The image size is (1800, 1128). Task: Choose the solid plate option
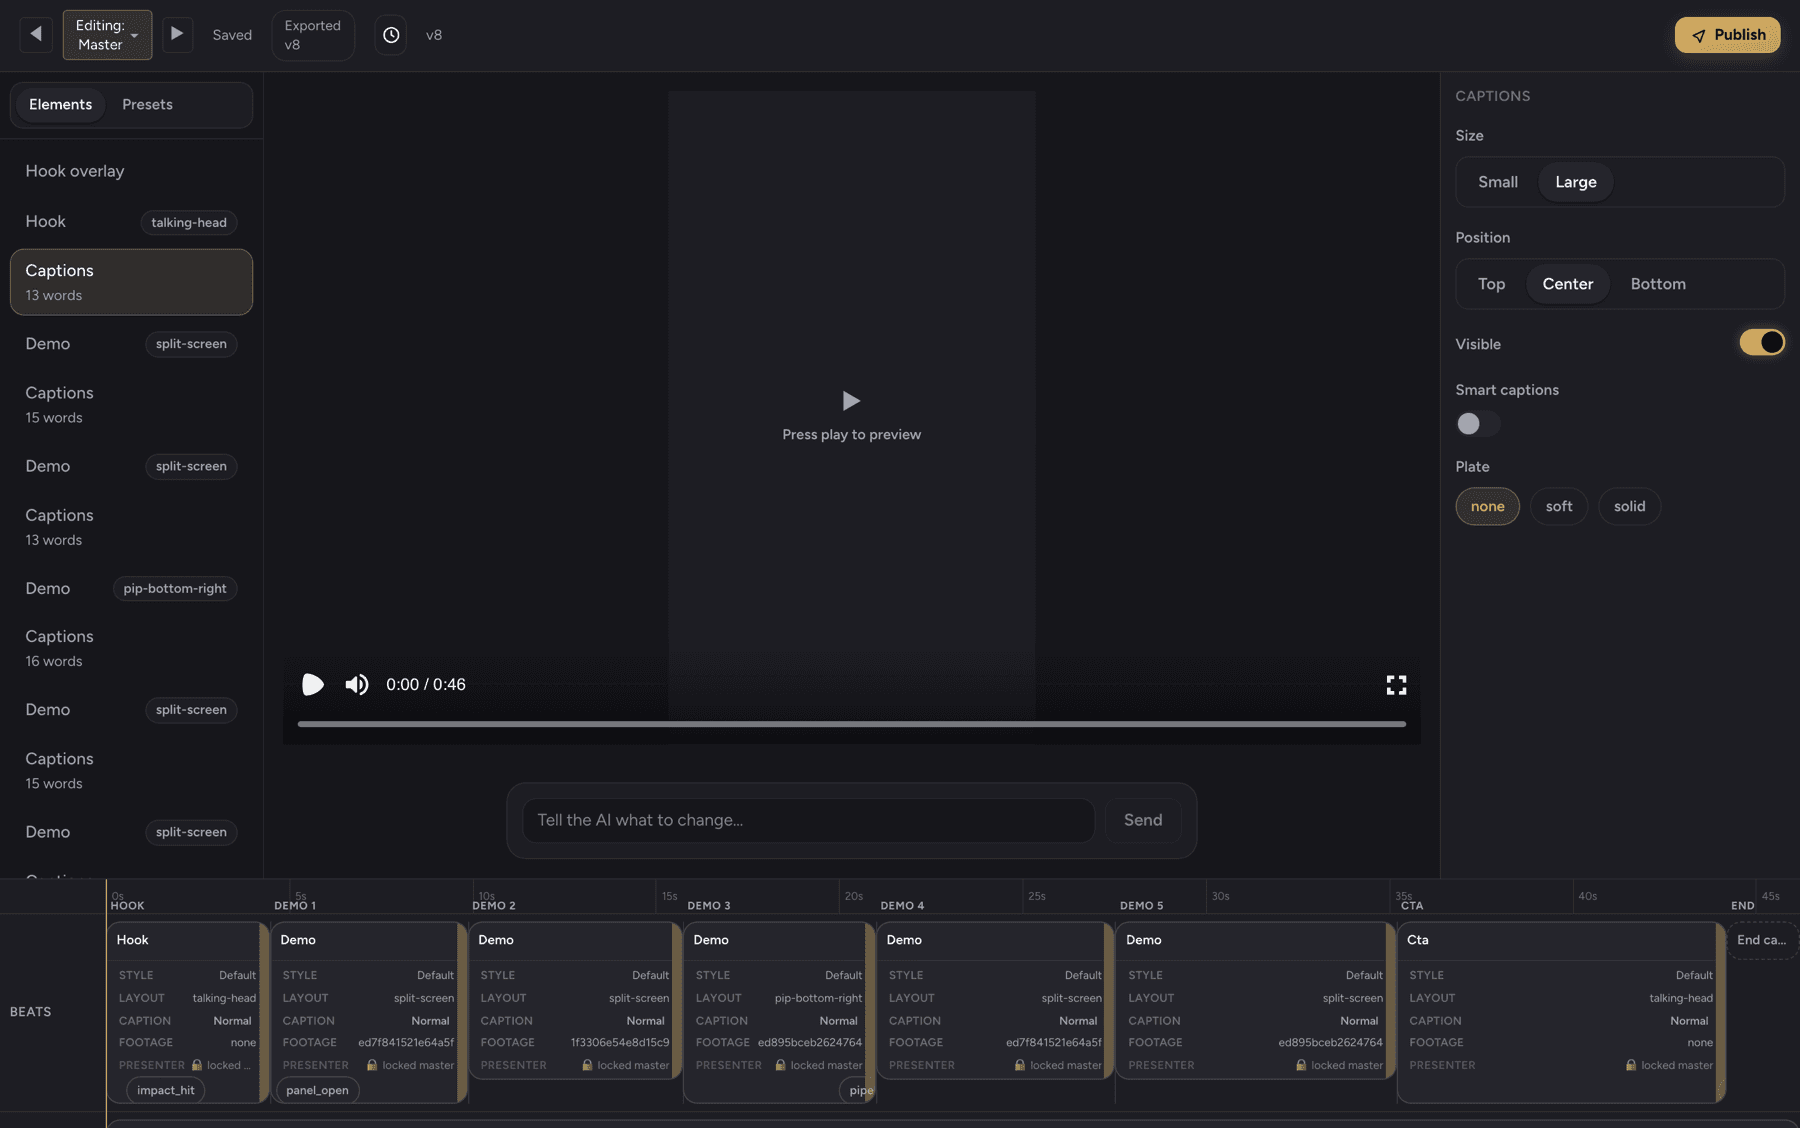[x=1629, y=507]
